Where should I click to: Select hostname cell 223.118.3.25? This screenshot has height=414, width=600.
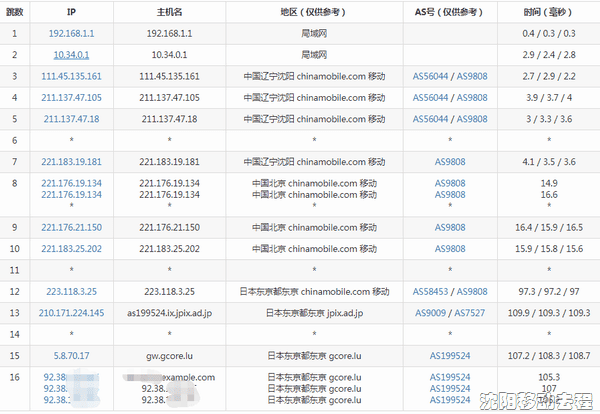point(169,292)
